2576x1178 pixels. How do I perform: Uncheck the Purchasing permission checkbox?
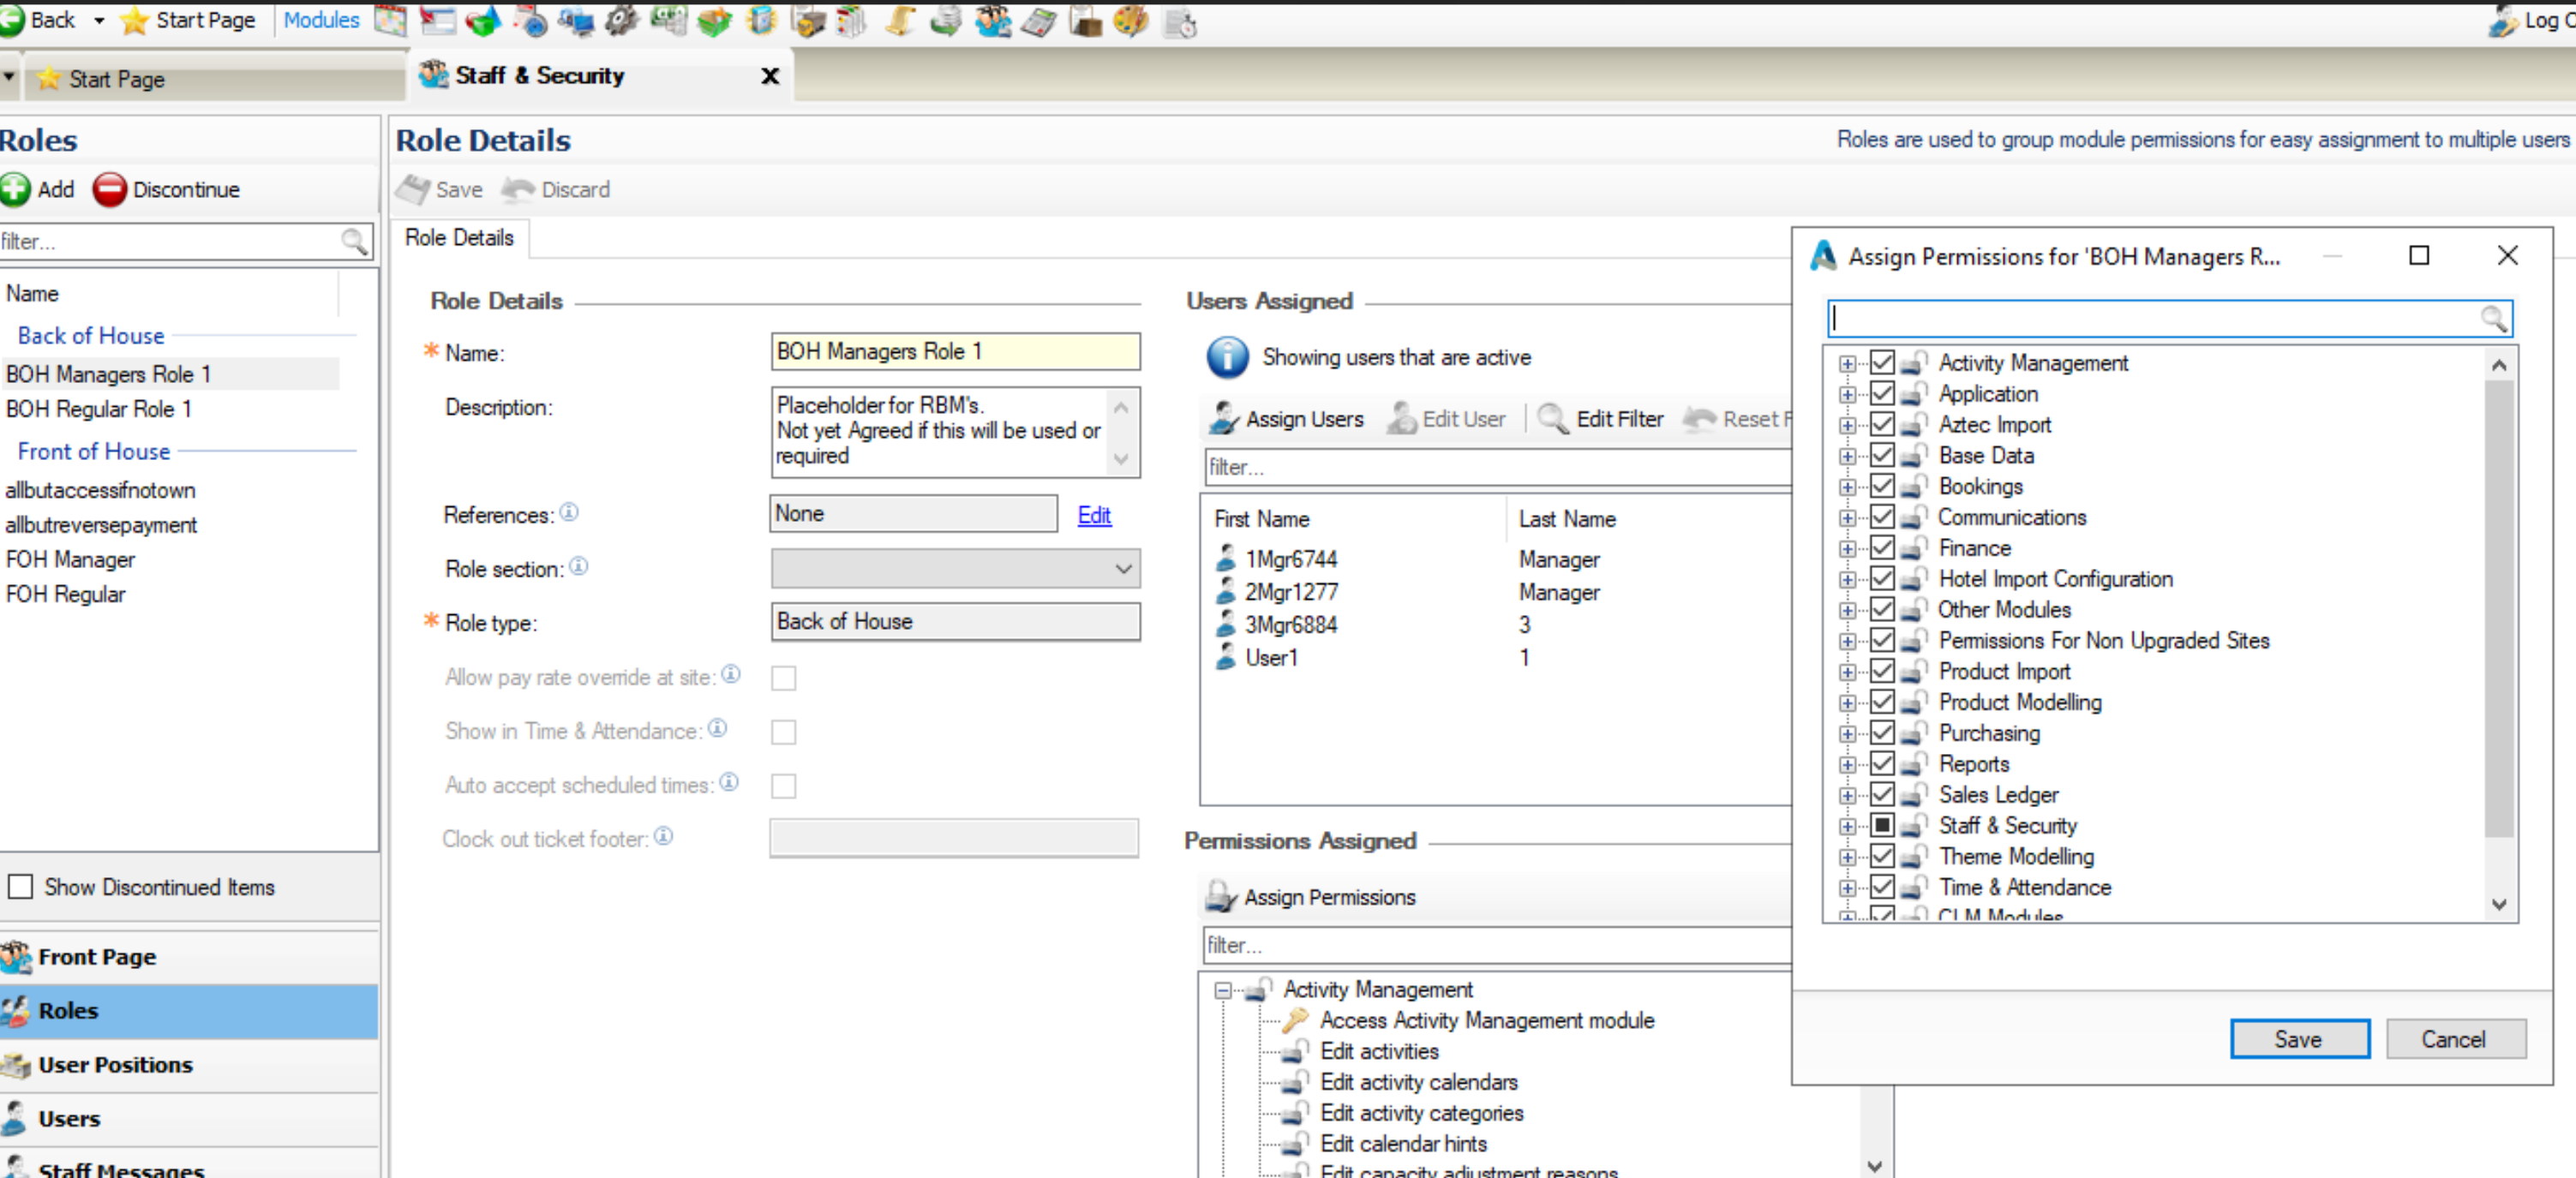click(x=1882, y=732)
